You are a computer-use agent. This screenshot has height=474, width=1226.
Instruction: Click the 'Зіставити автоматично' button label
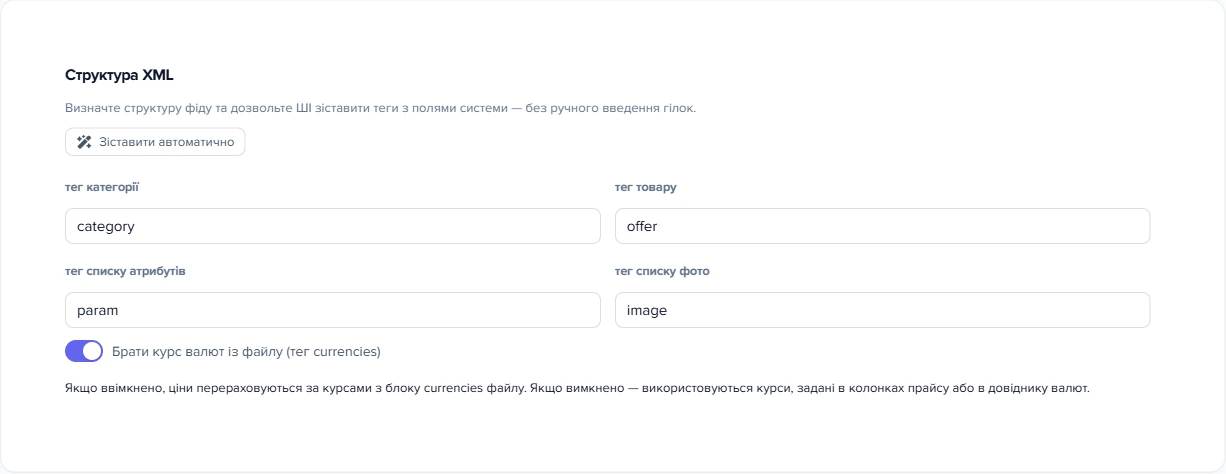[167, 142]
